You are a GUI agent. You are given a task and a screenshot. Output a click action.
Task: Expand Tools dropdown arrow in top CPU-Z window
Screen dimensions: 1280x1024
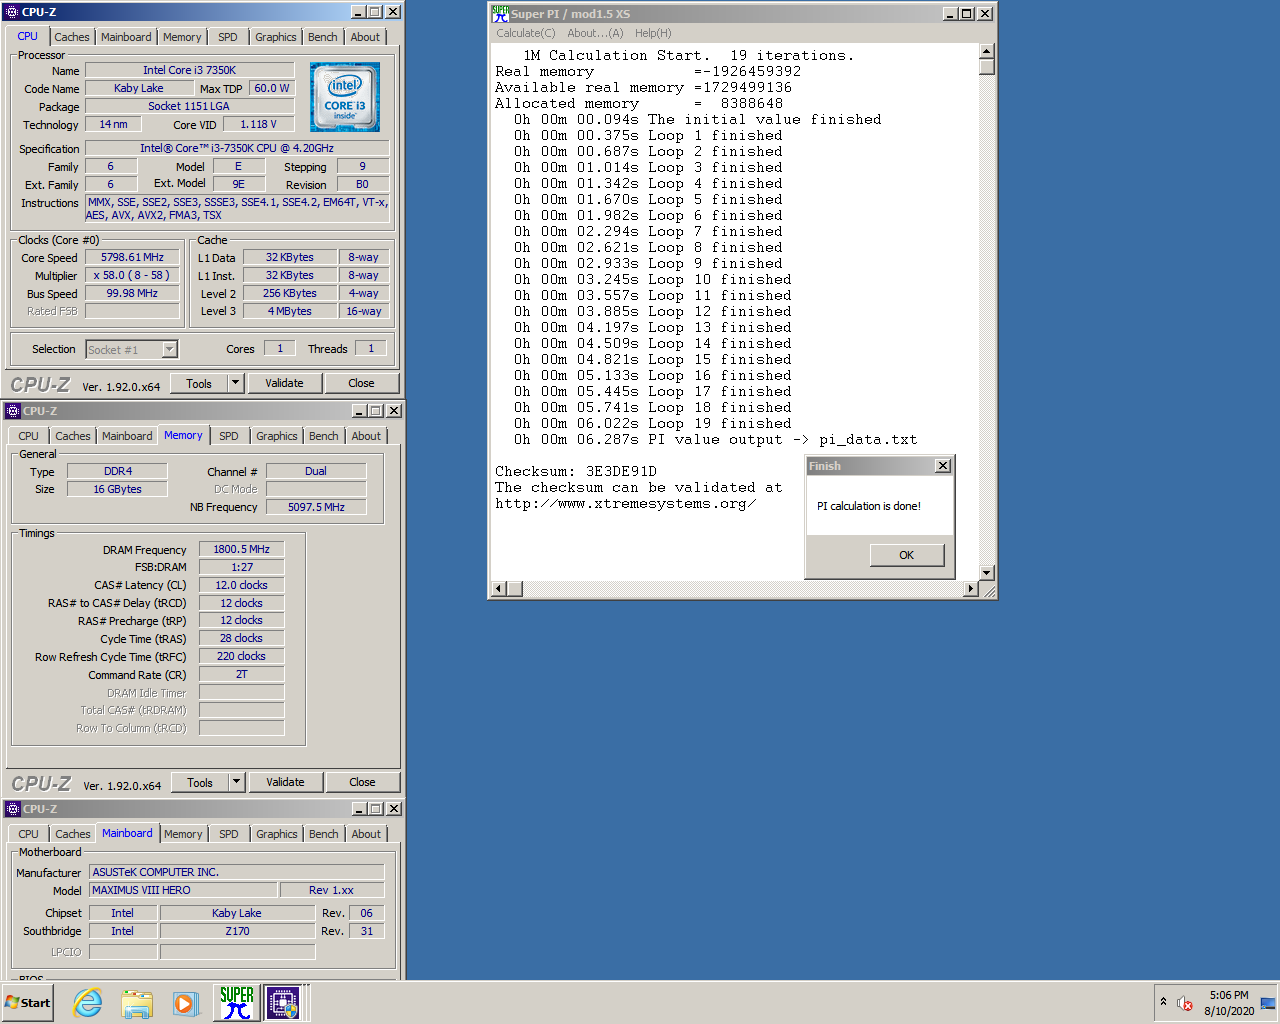point(235,383)
